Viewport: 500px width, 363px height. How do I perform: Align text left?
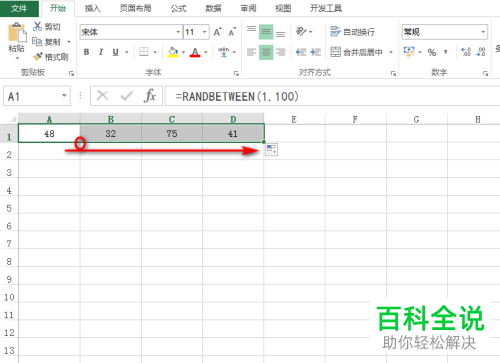coord(251,52)
